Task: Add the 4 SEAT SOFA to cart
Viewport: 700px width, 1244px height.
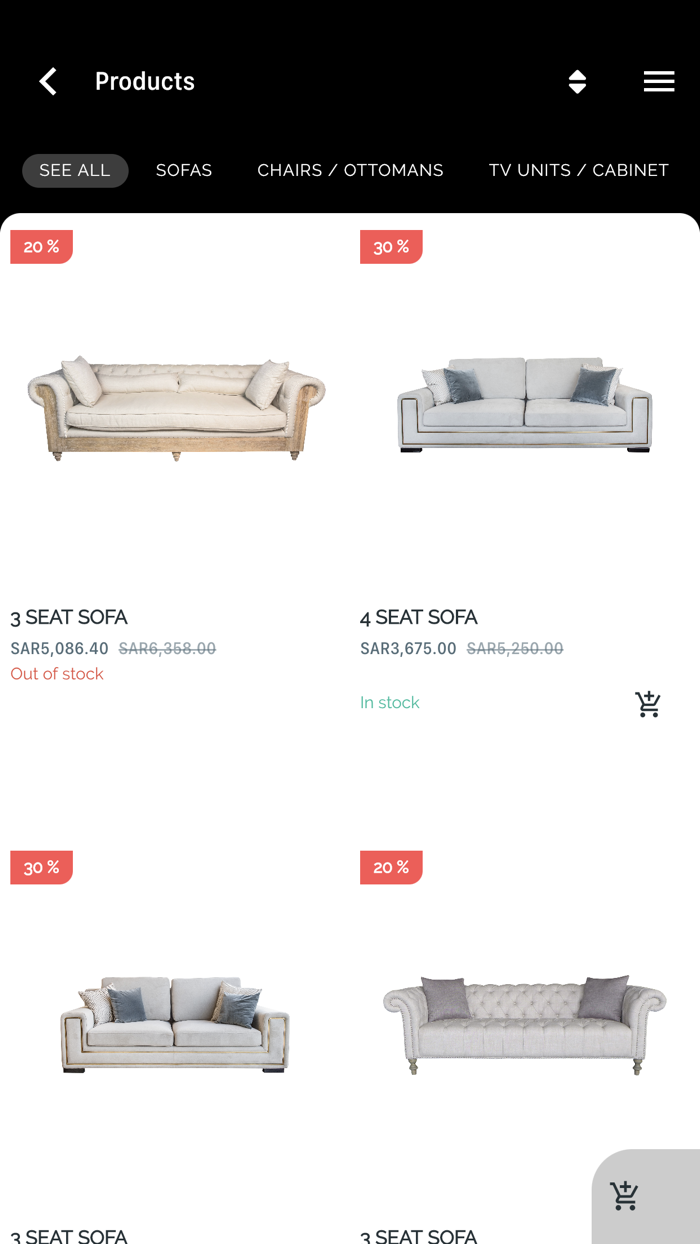Action: tap(647, 703)
